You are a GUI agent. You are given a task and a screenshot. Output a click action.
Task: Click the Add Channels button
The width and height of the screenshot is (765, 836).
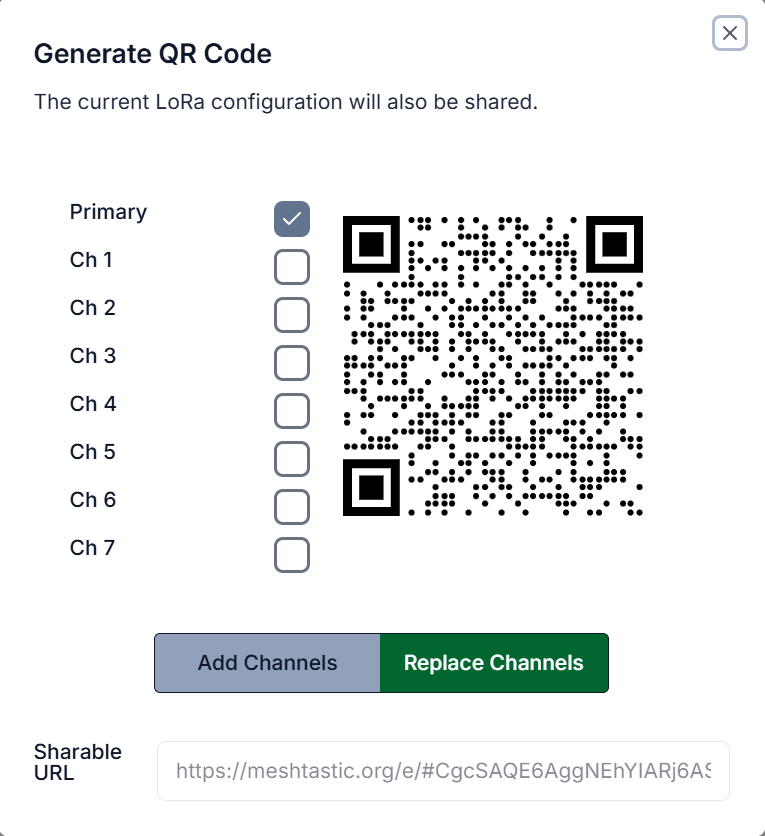[x=267, y=662]
